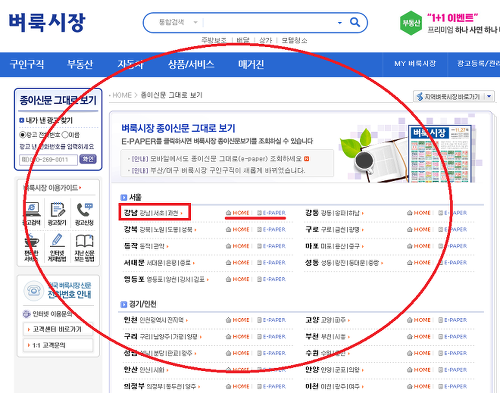500x393 pixels.
Task: Click the magnifier search icon
Action: [x=355, y=22]
